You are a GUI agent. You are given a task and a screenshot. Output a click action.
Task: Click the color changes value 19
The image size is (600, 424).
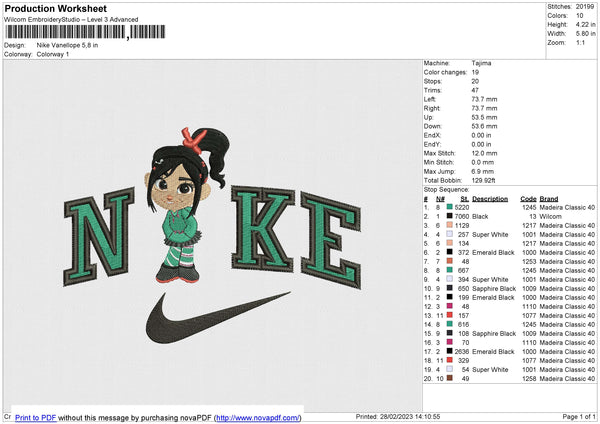pos(475,72)
